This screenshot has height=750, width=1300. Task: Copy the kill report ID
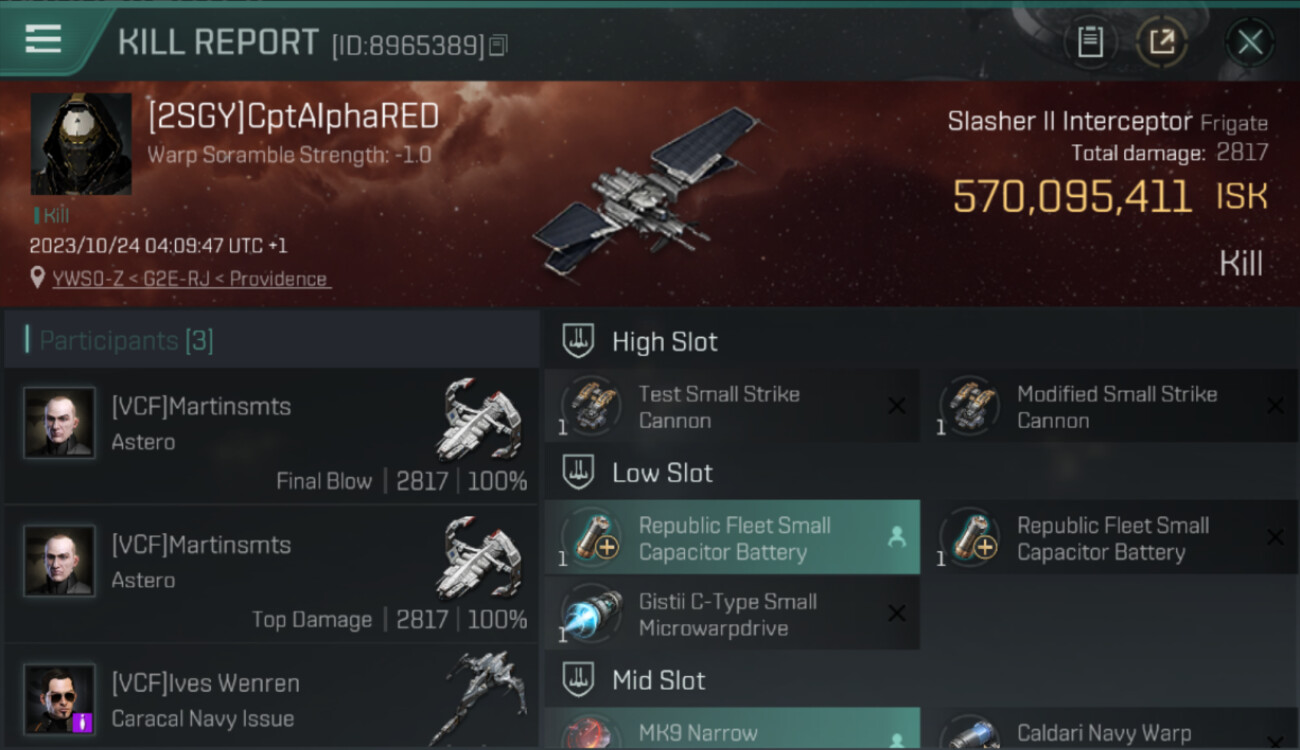coord(499,45)
